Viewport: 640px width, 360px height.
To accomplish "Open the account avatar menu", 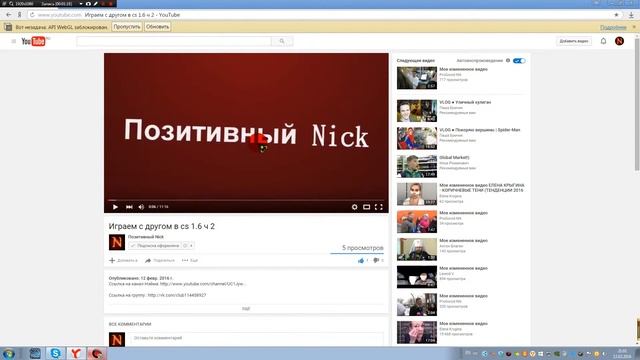I will 619,41.
